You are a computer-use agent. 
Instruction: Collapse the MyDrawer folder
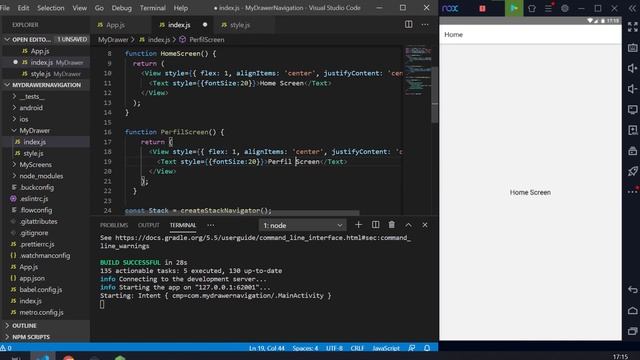(x=34, y=131)
